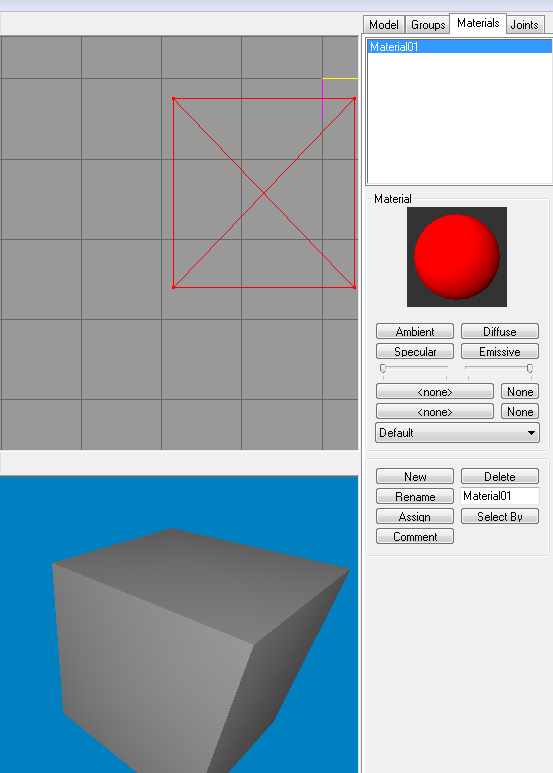The image size is (553, 773).
Task: Click the Emissive color button
Action: (500, 351)
